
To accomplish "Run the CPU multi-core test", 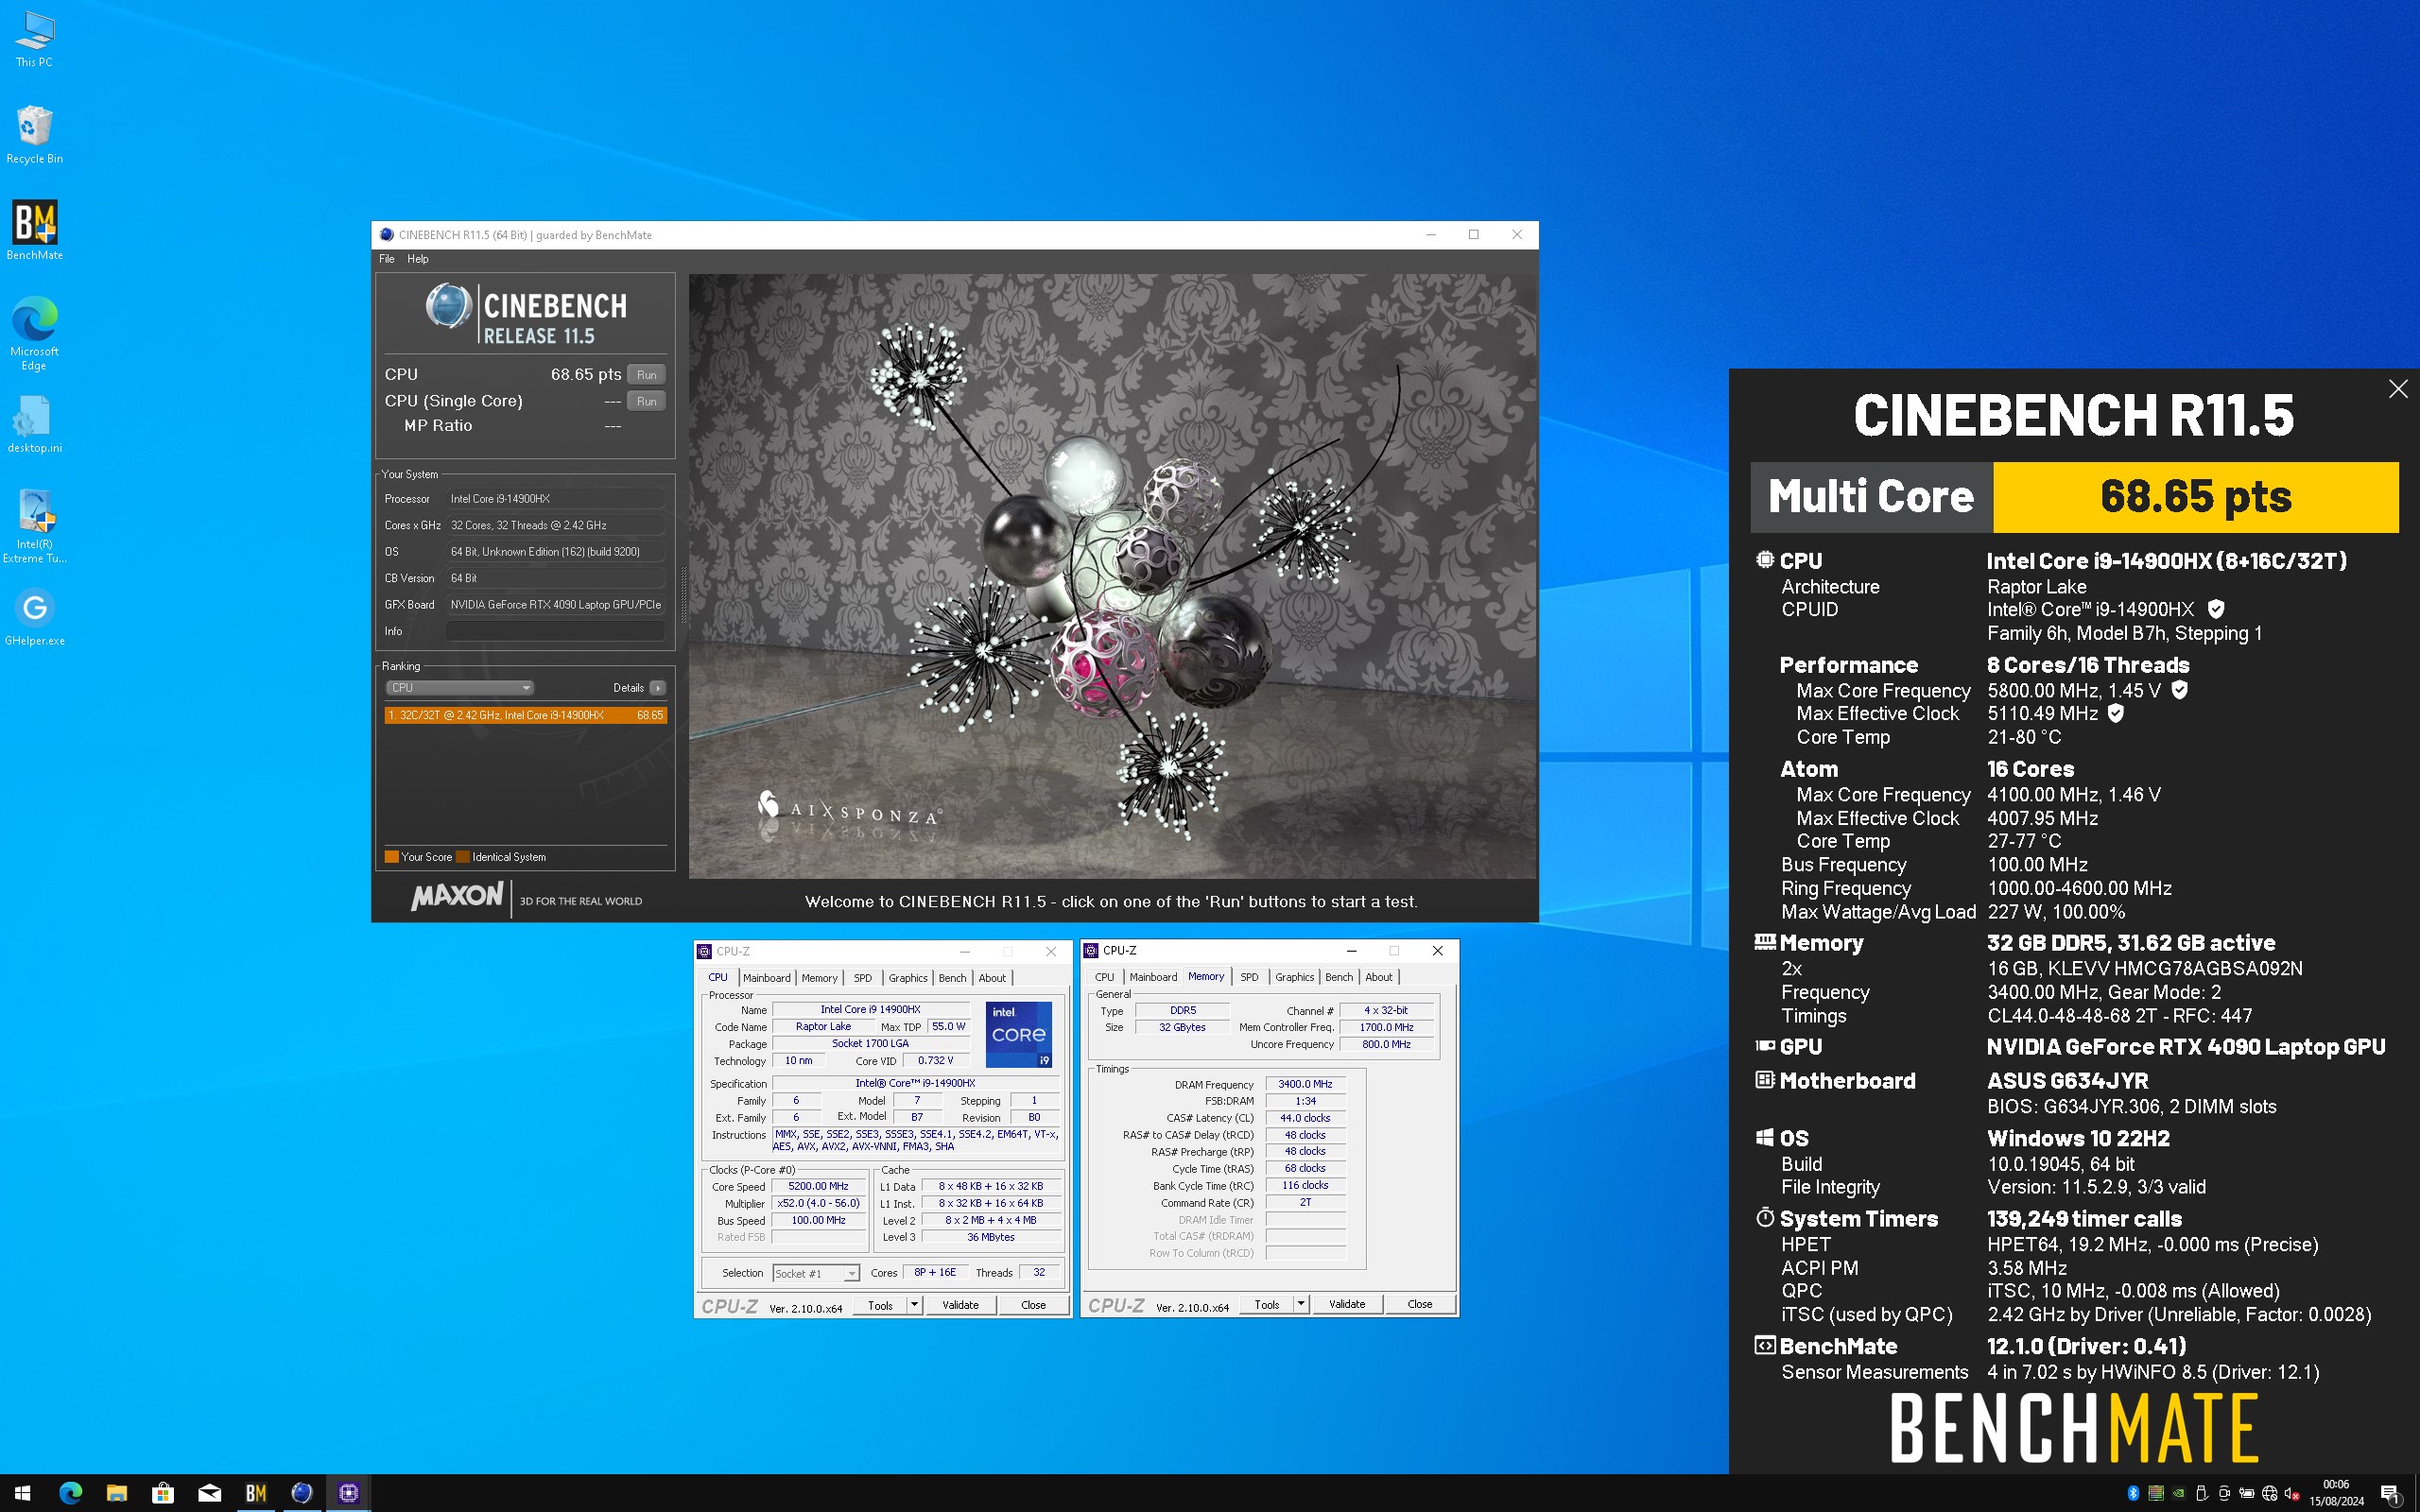I will pos(647,375).
